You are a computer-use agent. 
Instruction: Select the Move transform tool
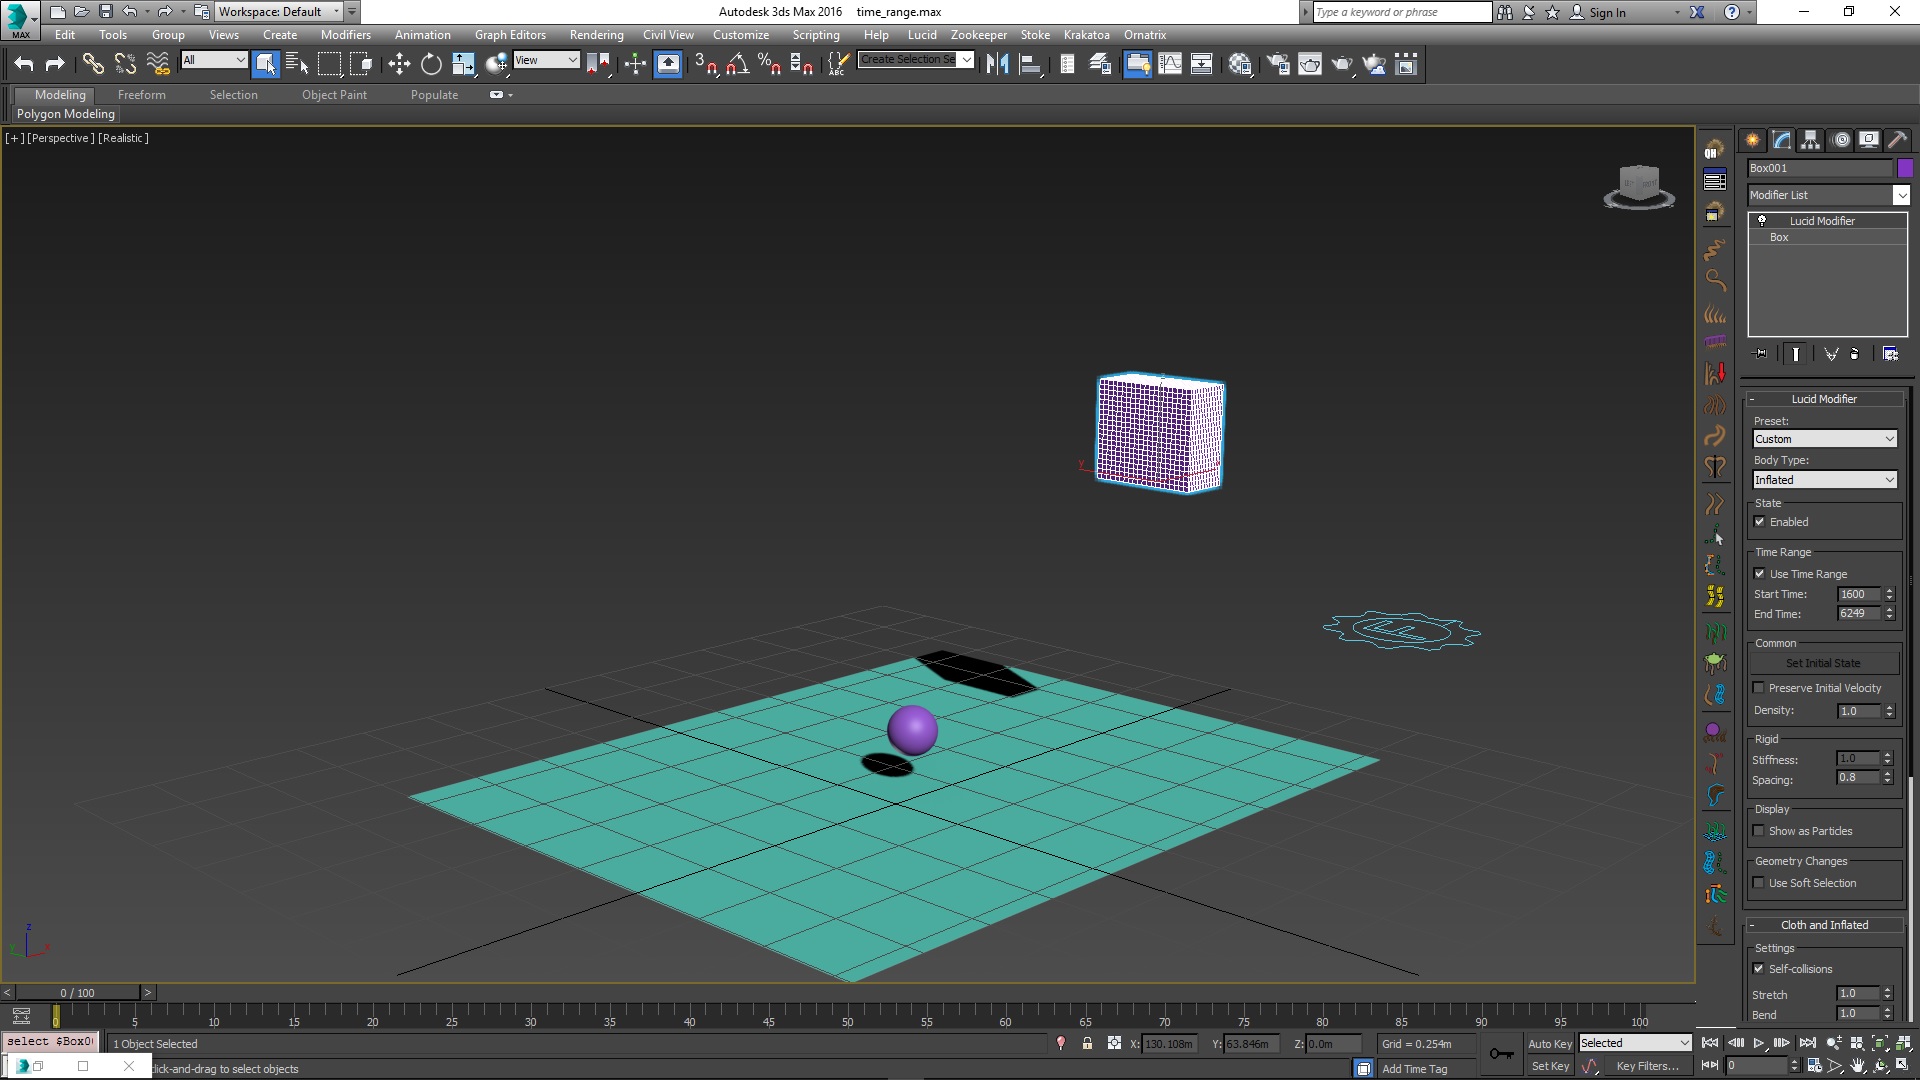point(399,65)
